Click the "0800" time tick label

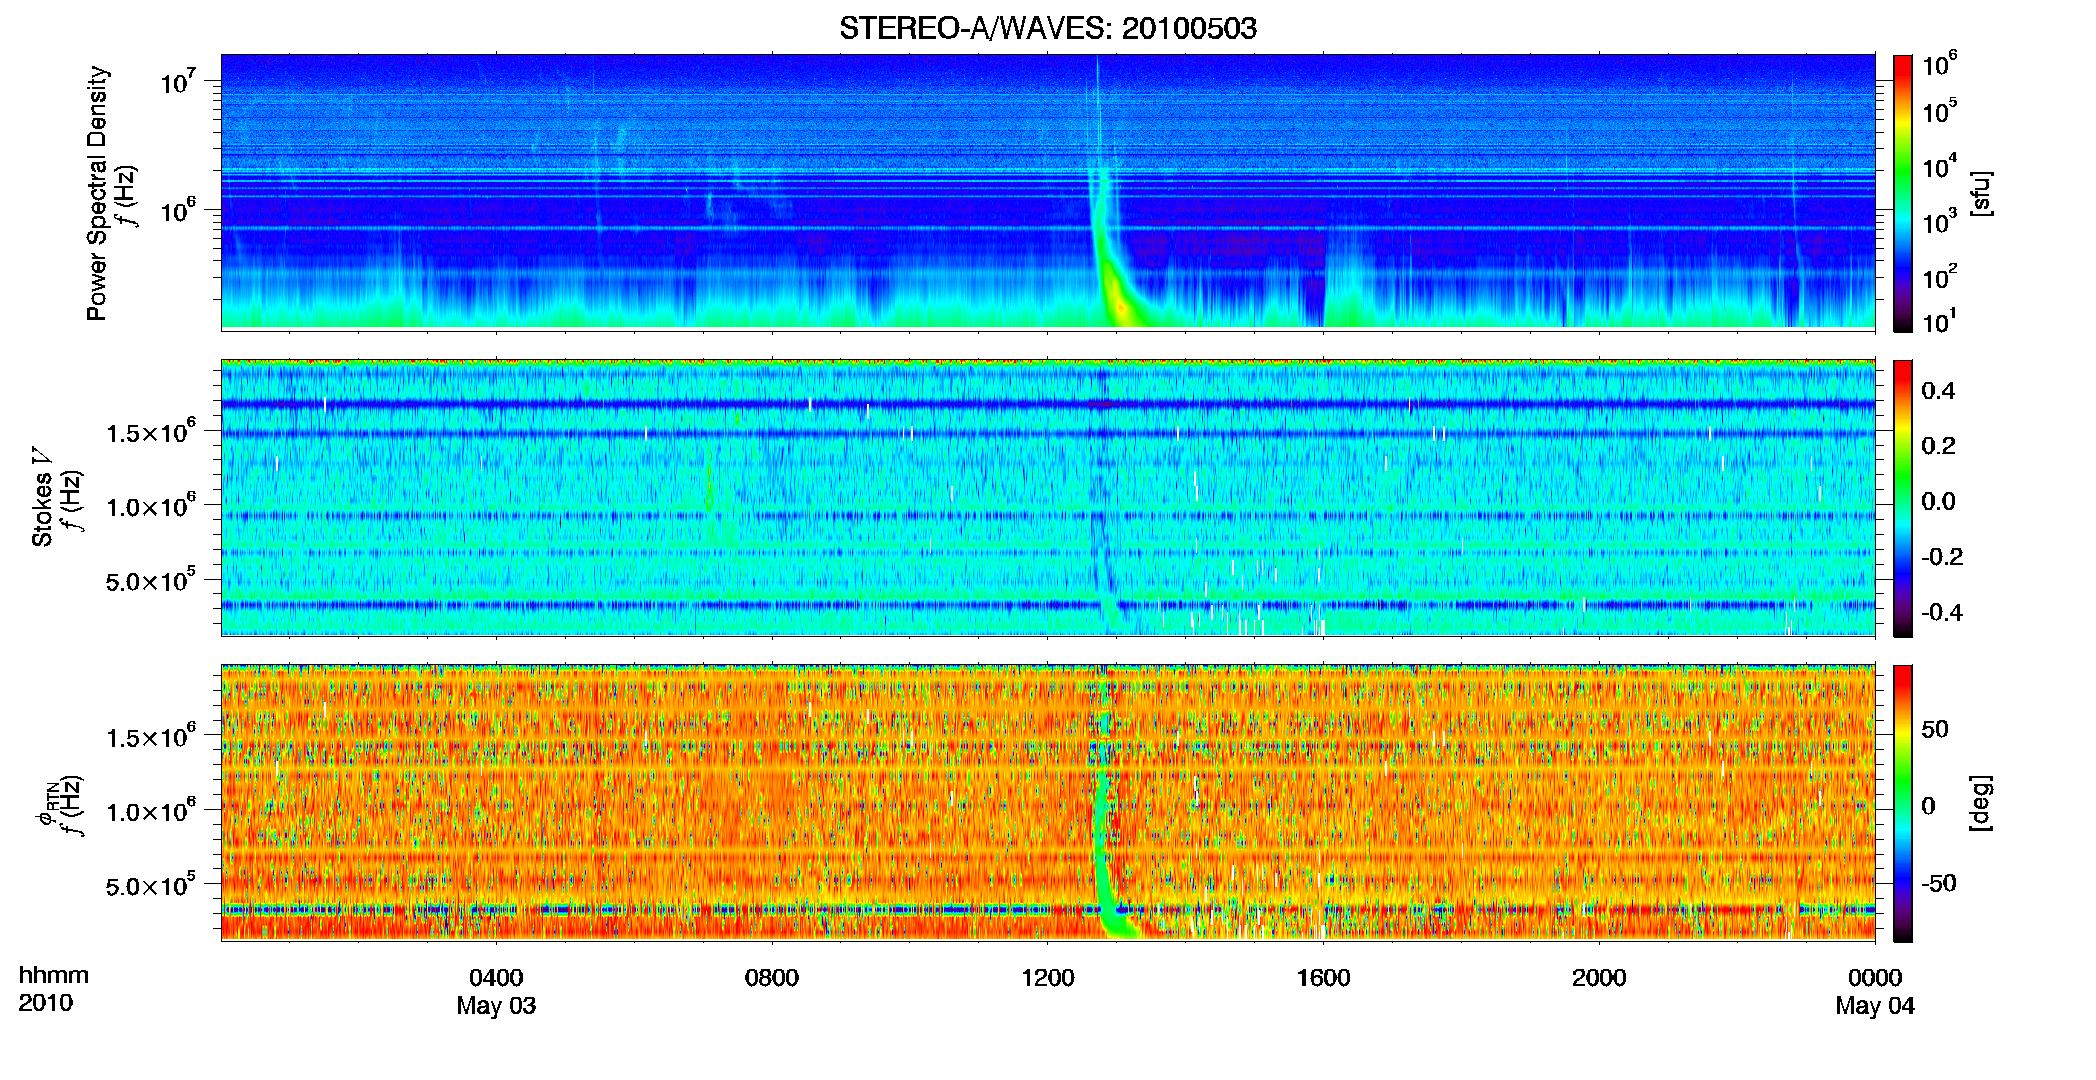click(x=772, y=977)
